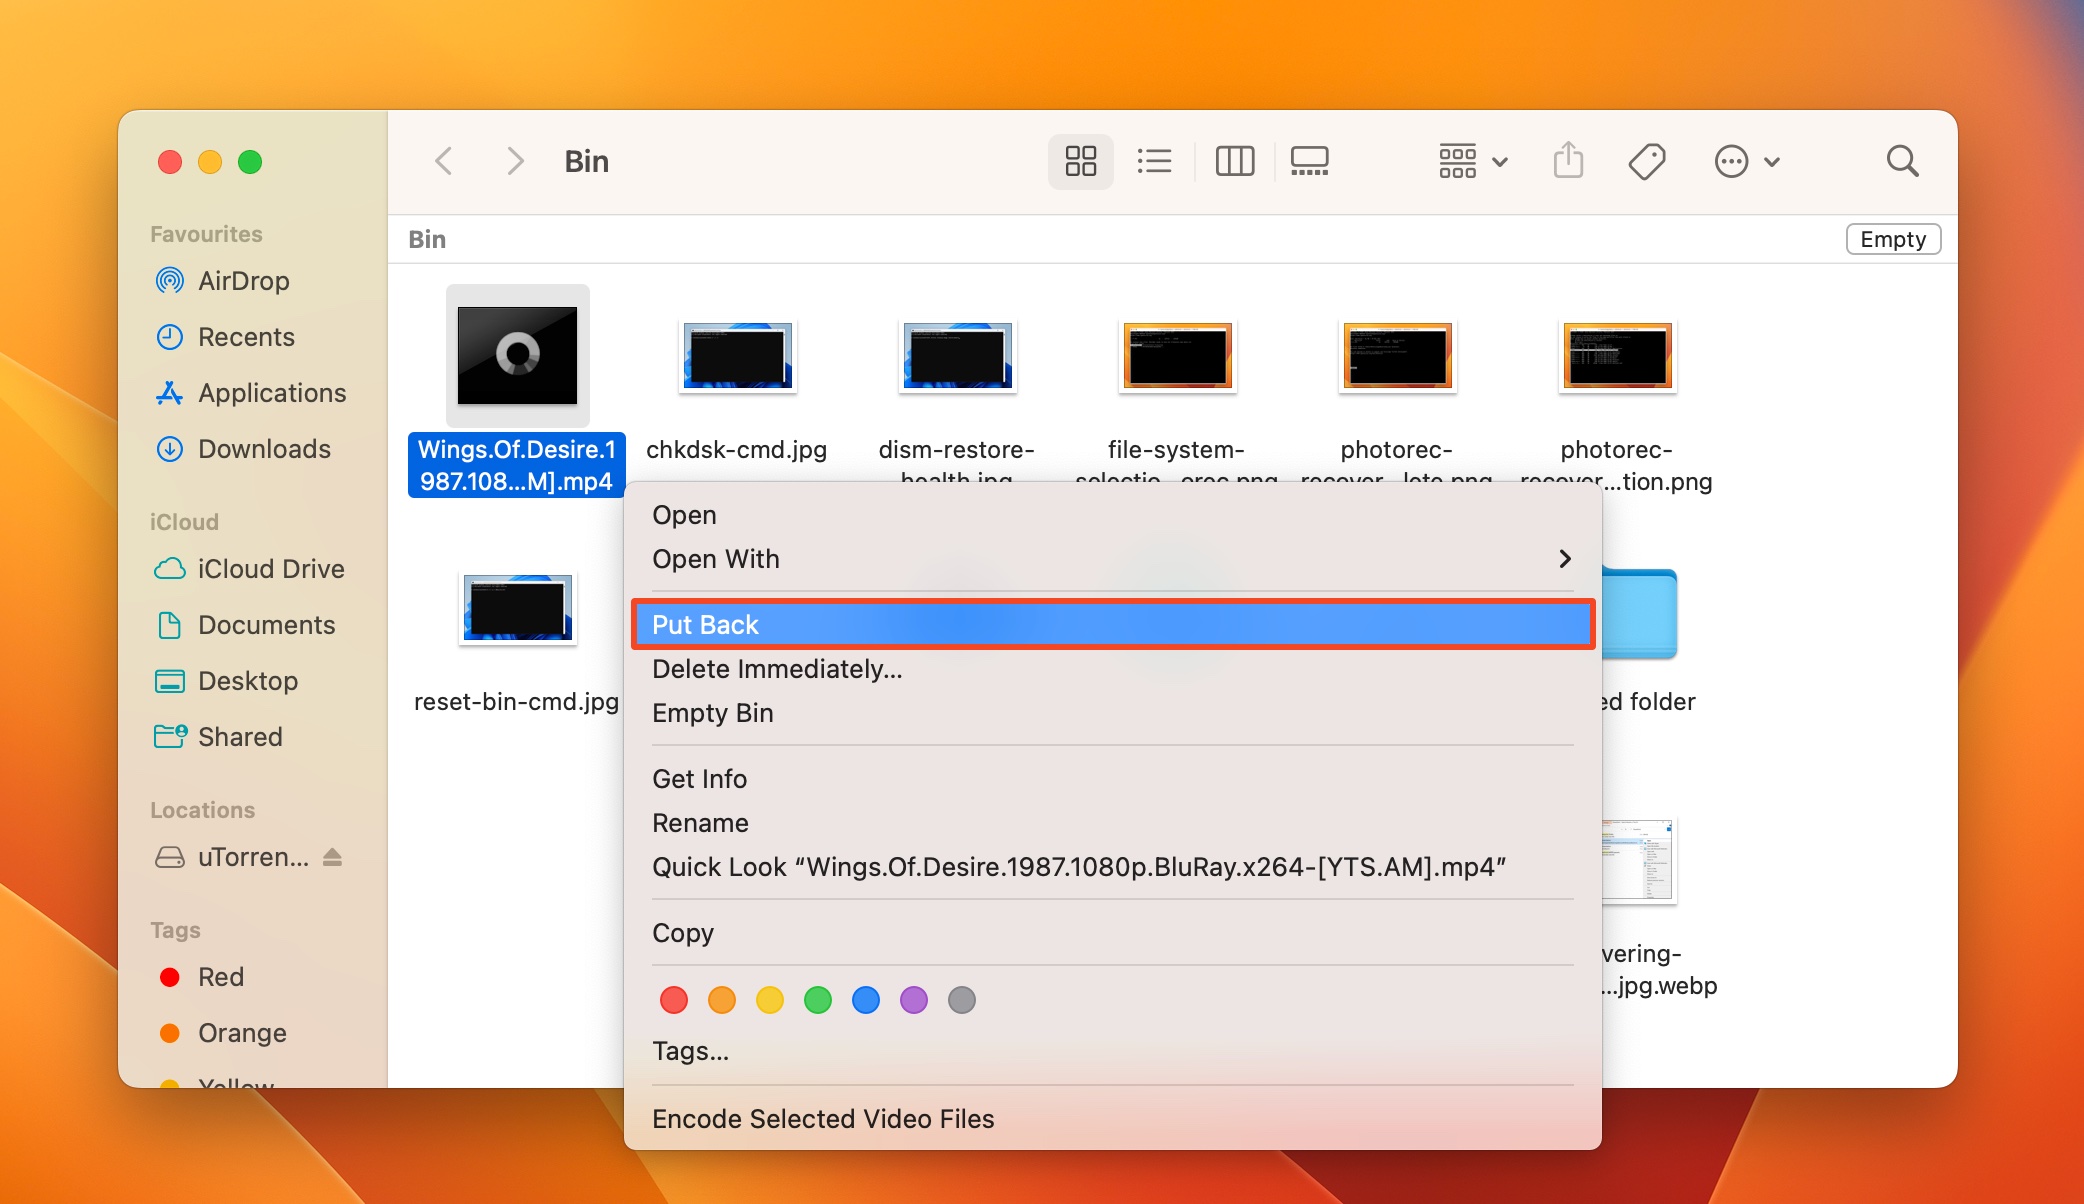Click the icon view button in toolbar
This screenshot has height=1204, width=2084.
point(1079,159)
